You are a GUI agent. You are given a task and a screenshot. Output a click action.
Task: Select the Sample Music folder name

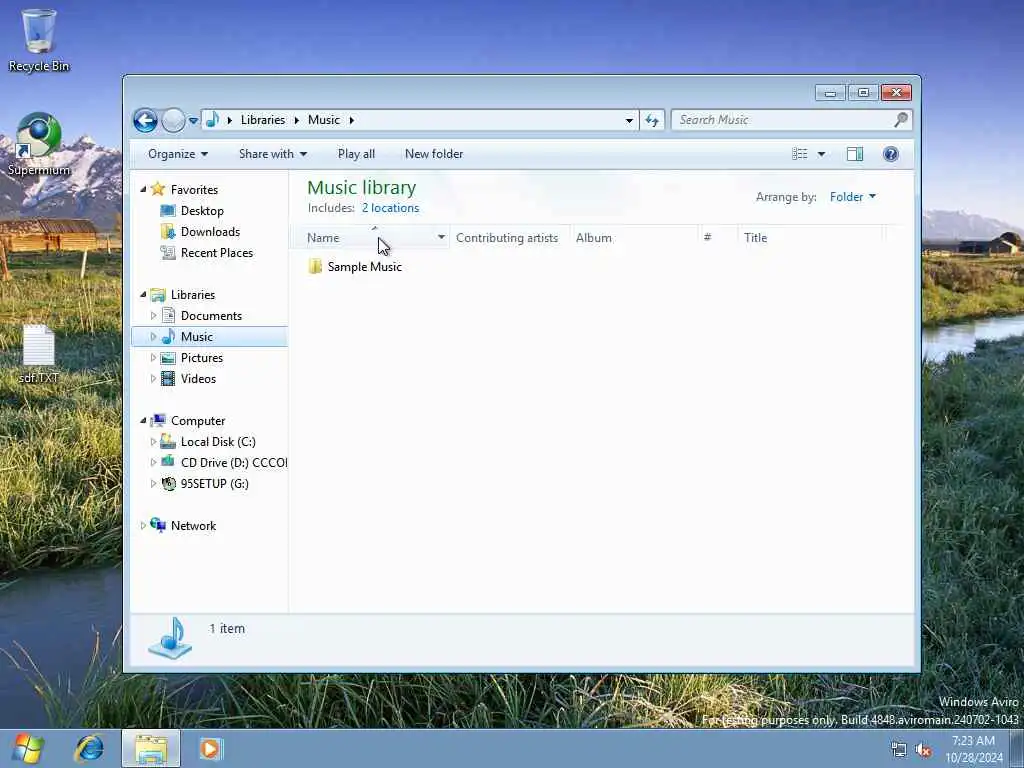364,267
